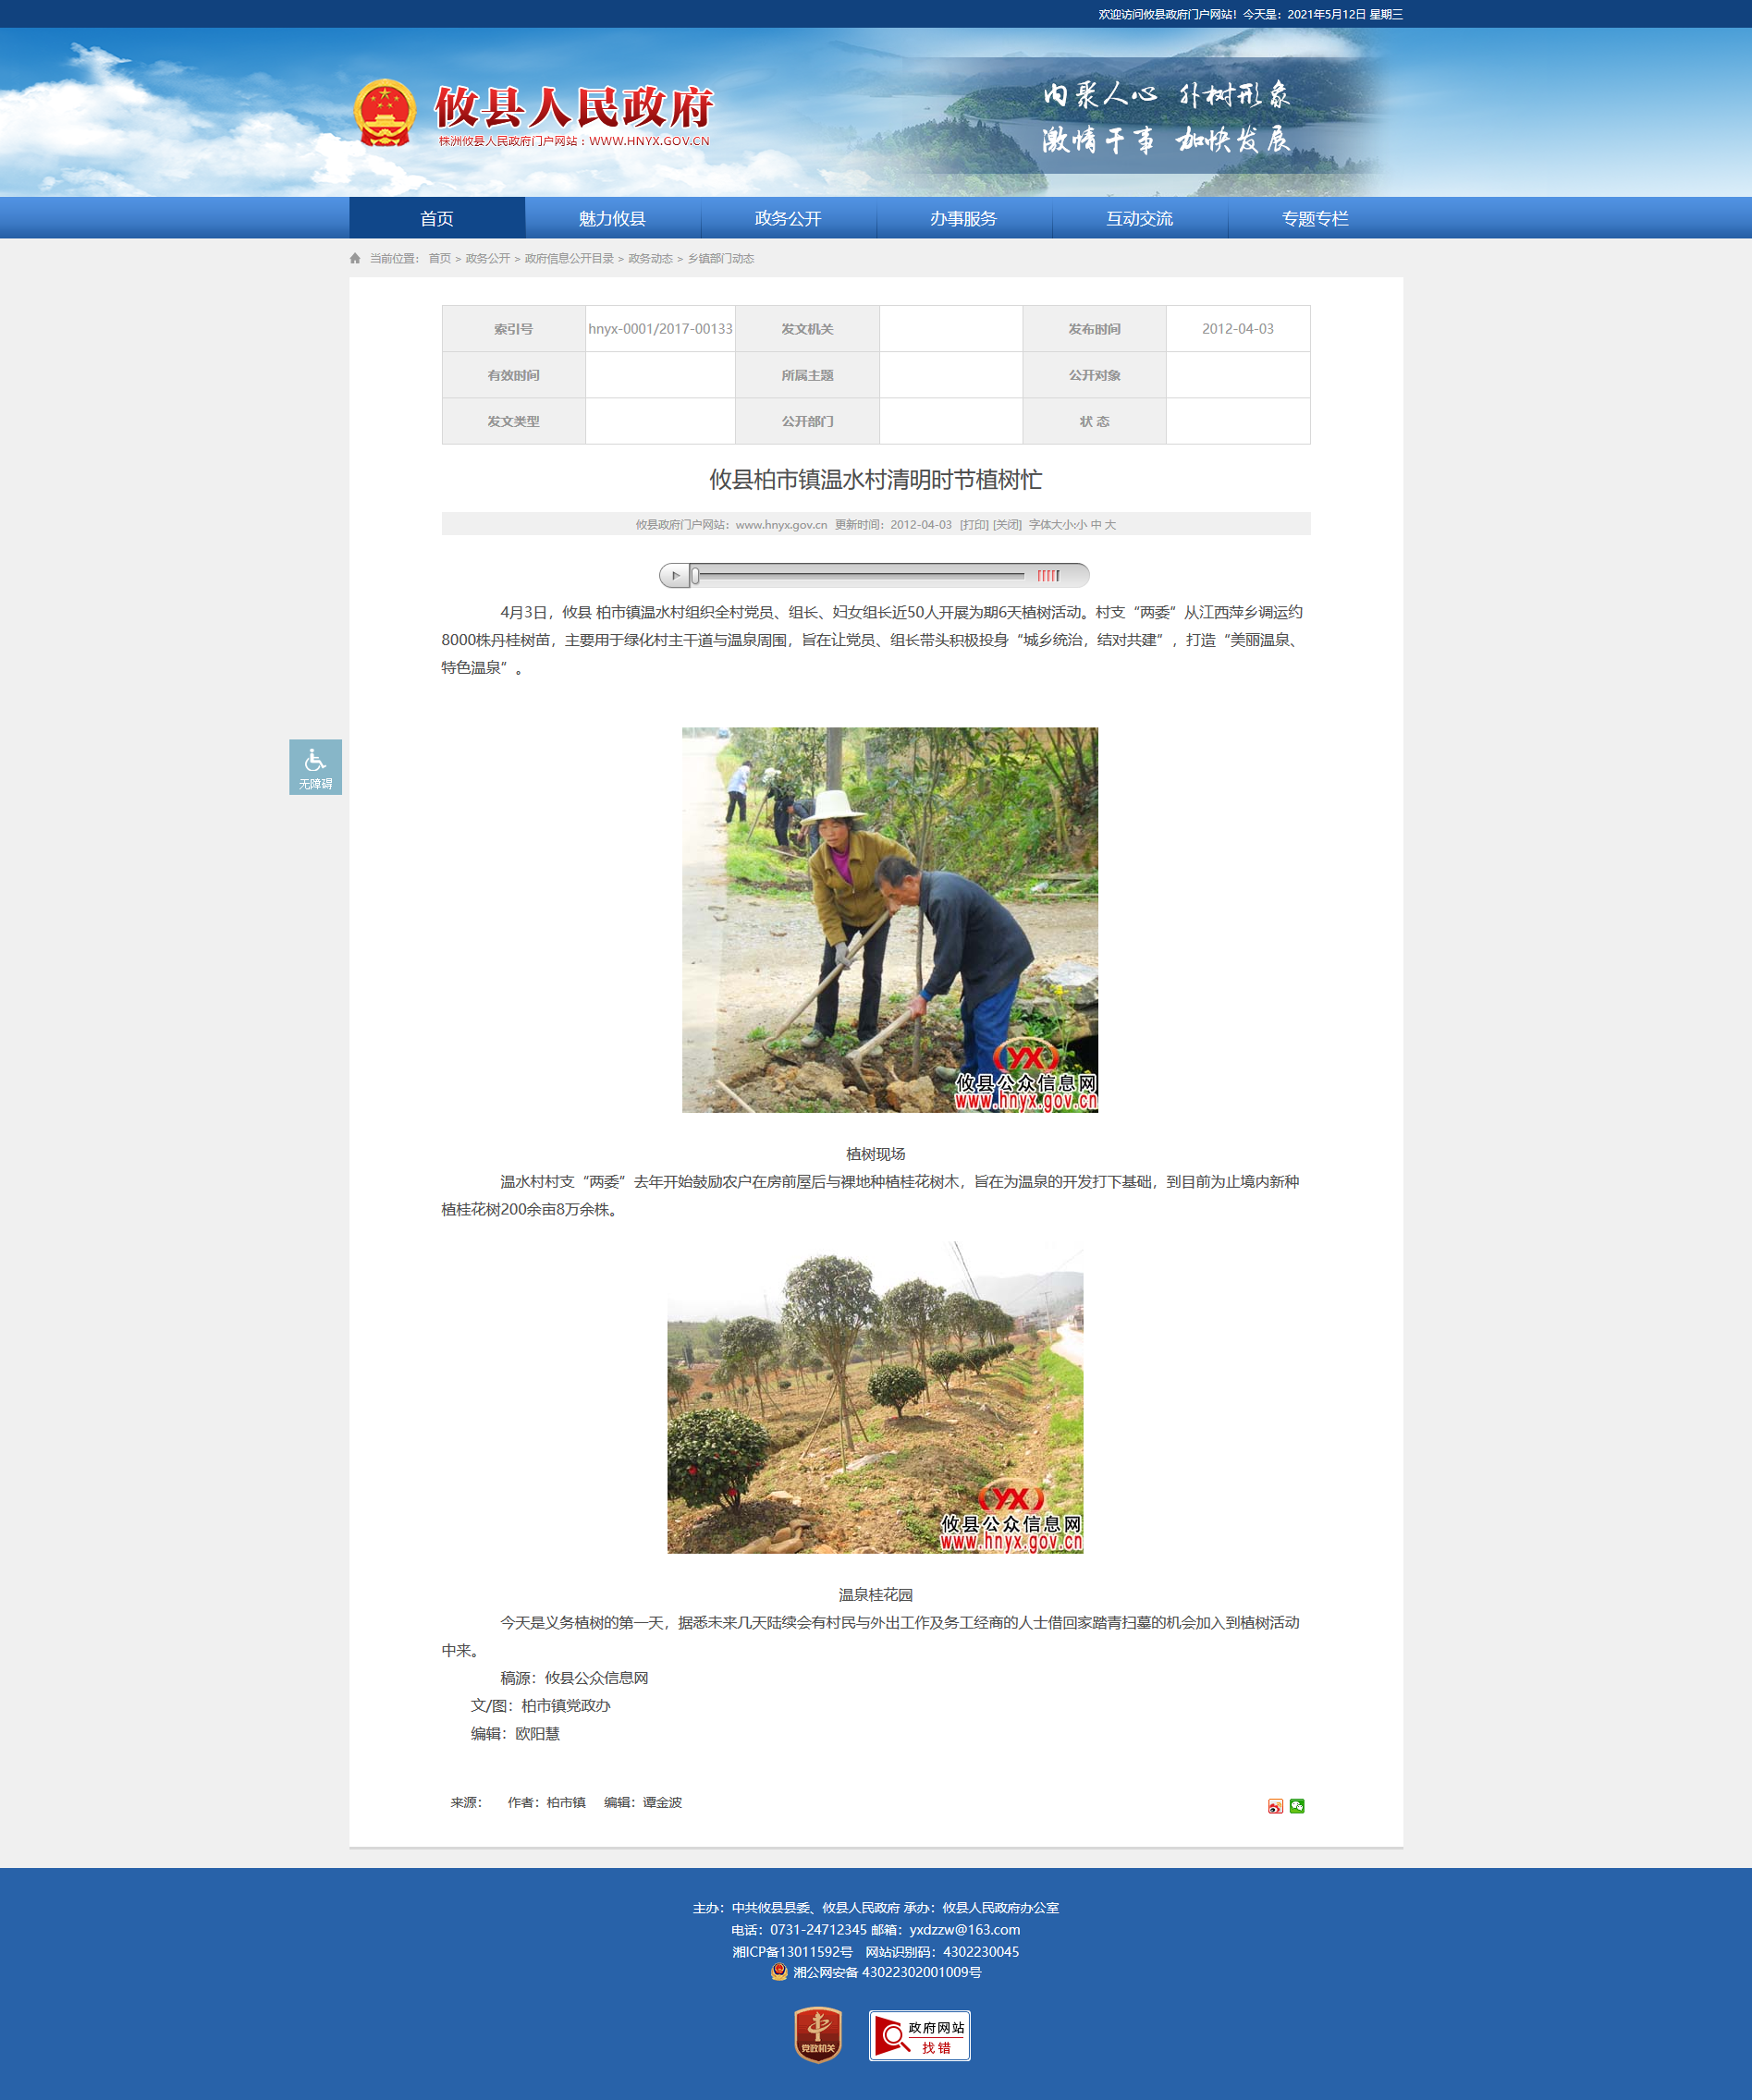Open the 党政机关 badge icon
The height and width of the screenshot is (2100, 1752).
click(818, 2035)
